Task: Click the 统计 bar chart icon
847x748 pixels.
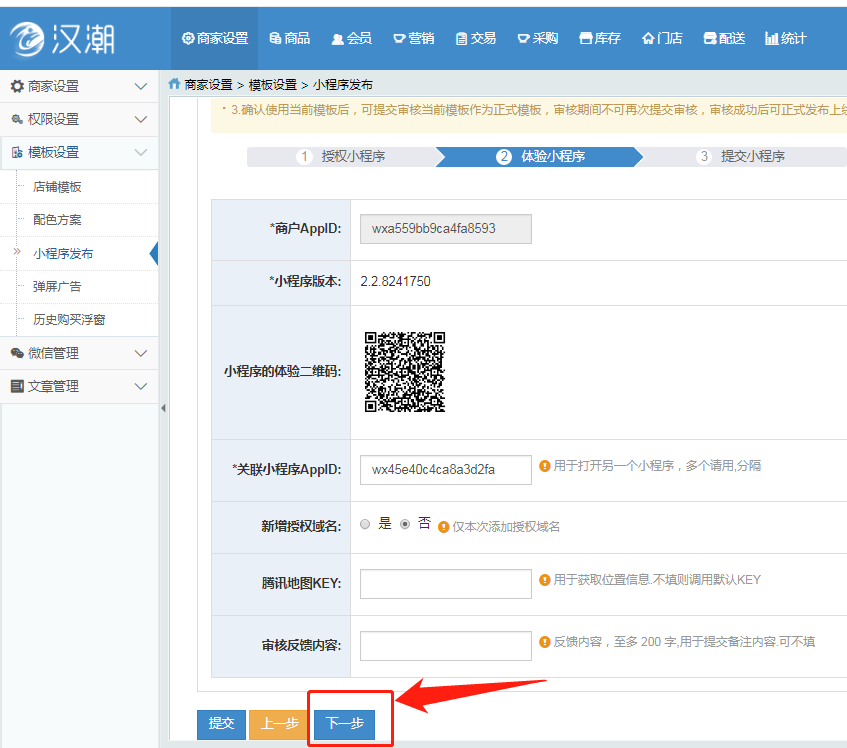Action: point(772,38)
